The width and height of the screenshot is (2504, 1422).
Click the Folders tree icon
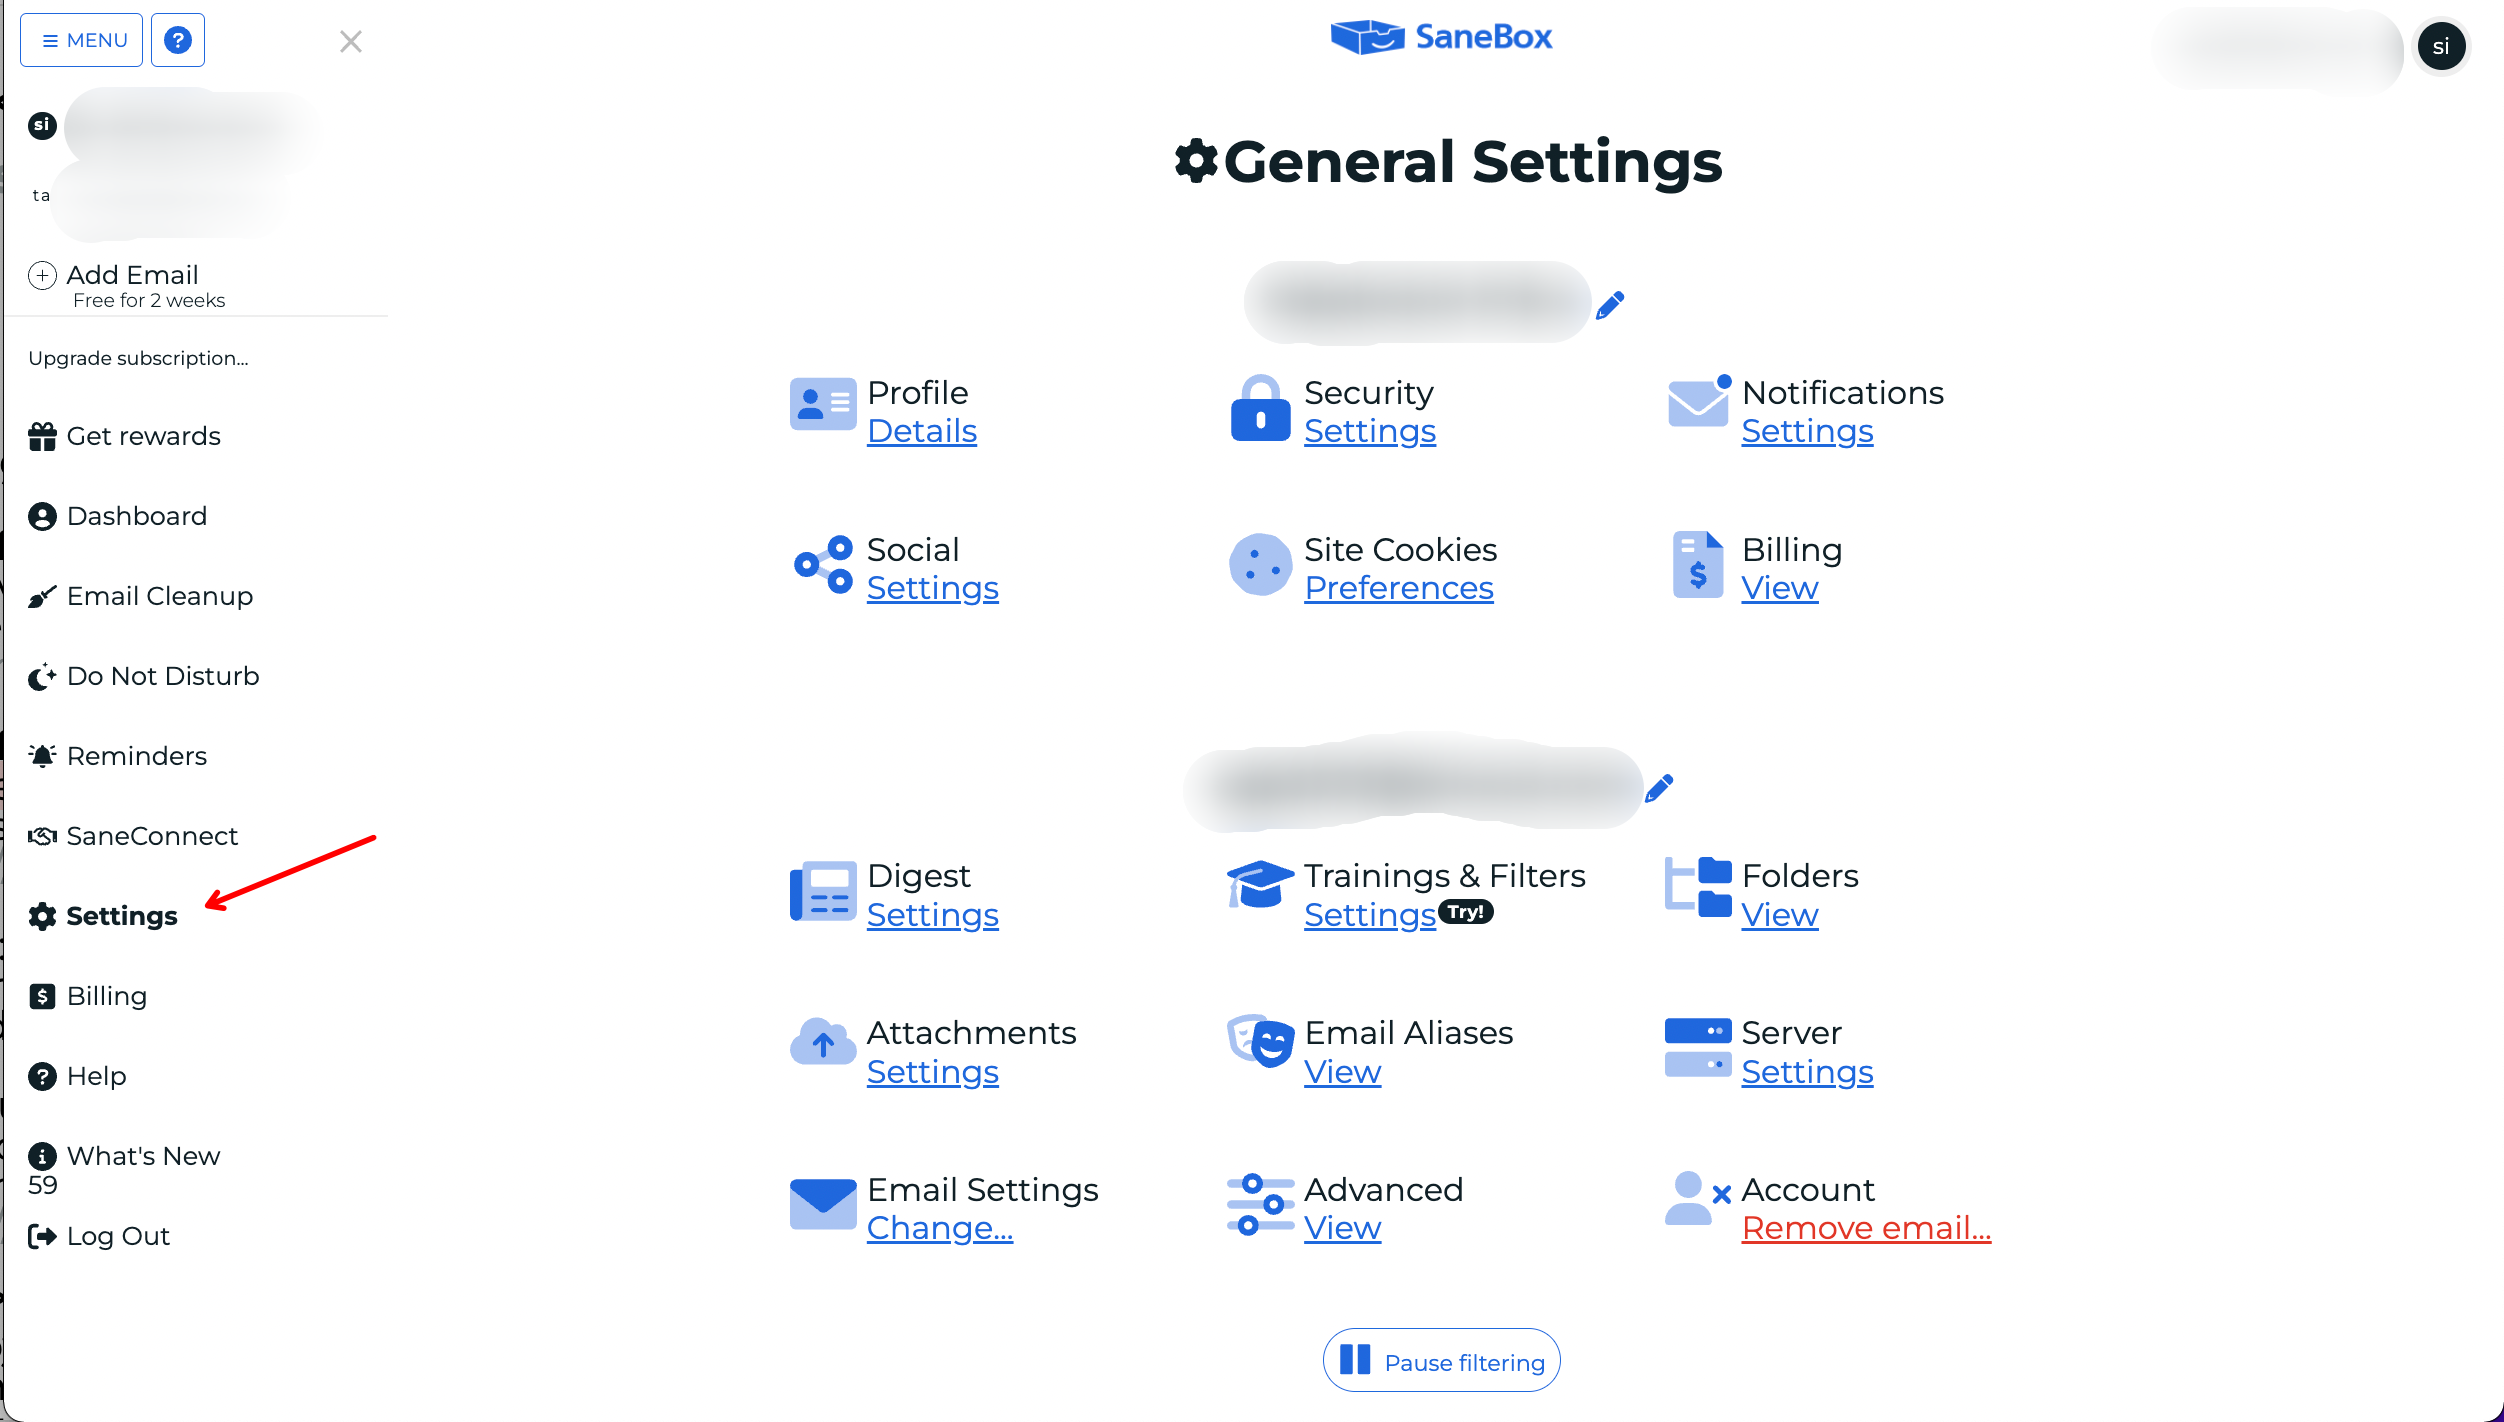(1698, 886)
